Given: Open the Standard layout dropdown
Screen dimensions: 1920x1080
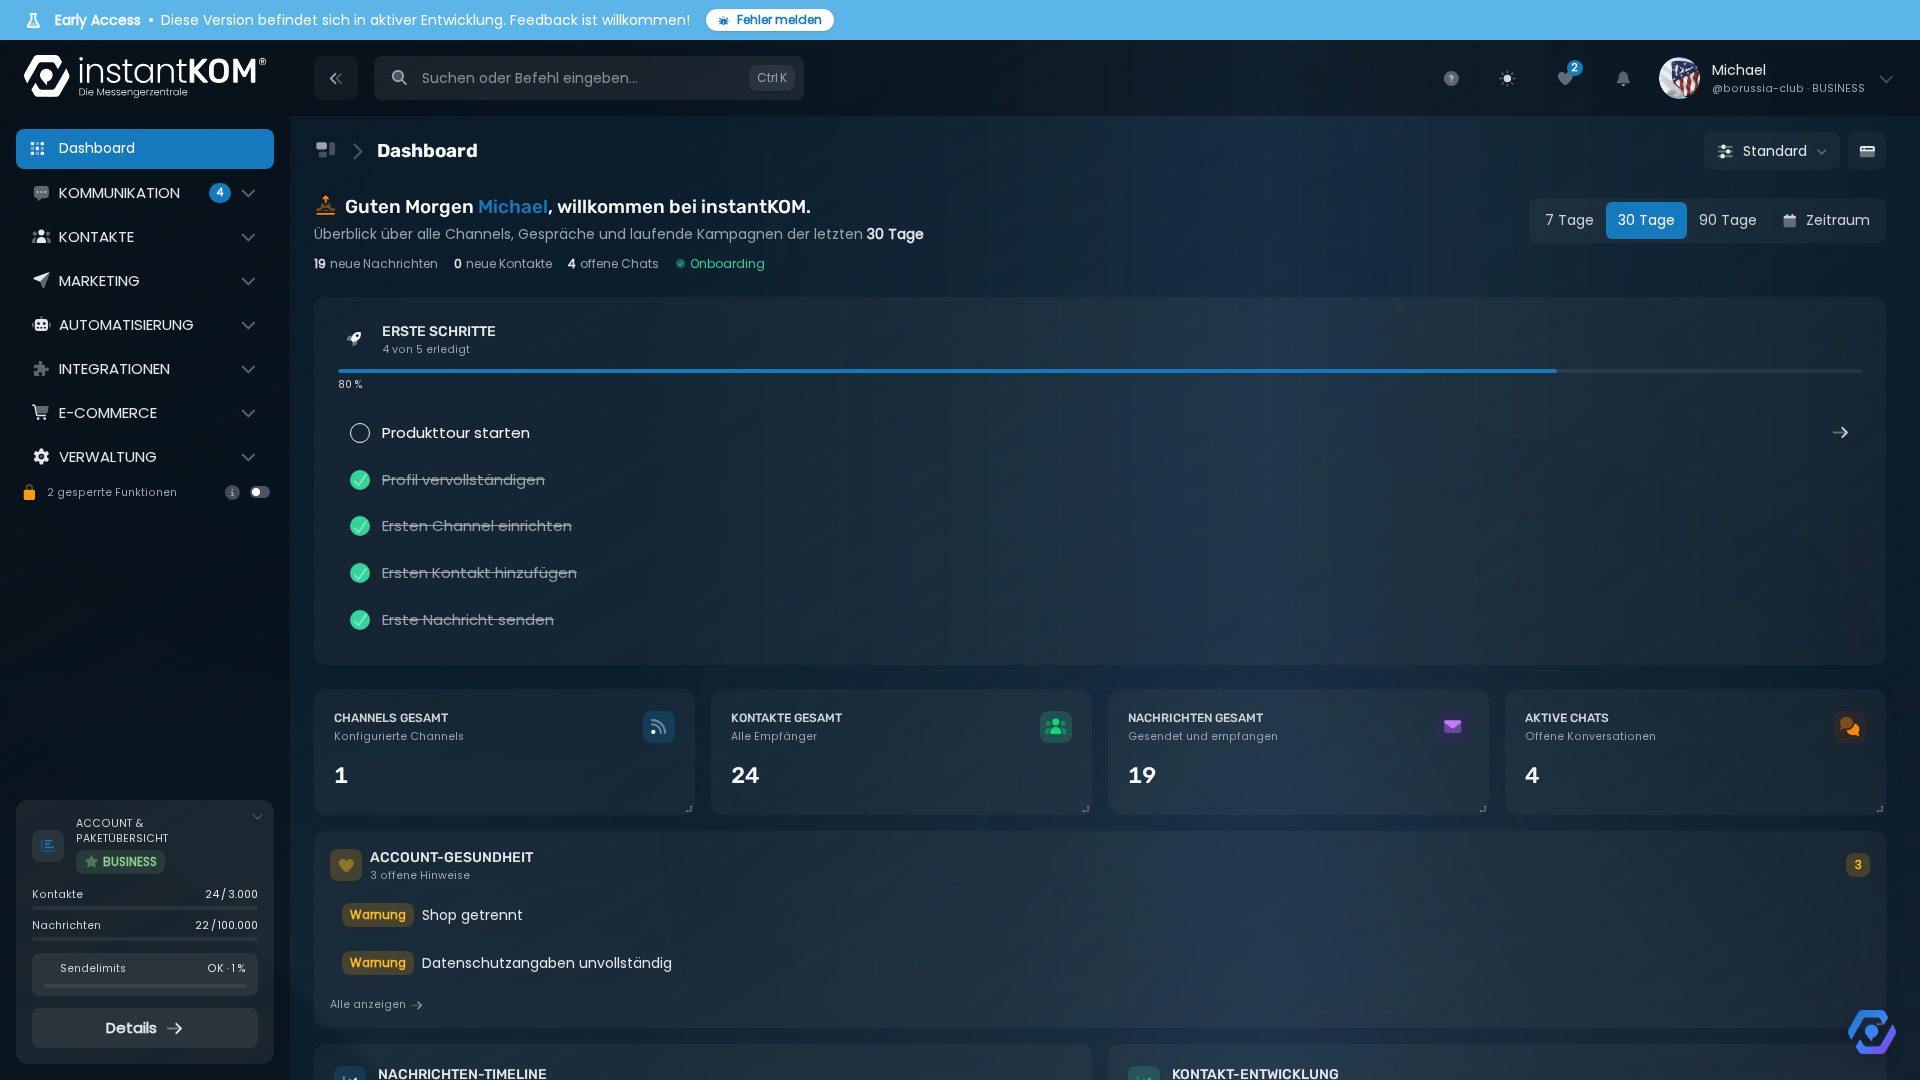Looking at the screenshot, I should [x=1772, y=151].
